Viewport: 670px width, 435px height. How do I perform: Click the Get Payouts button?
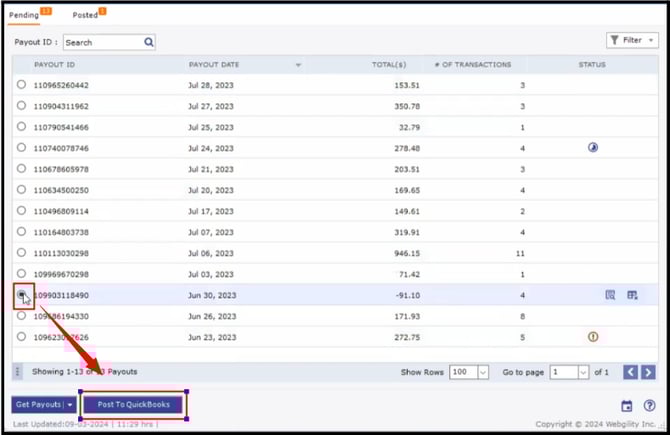[x=38, y=405]
